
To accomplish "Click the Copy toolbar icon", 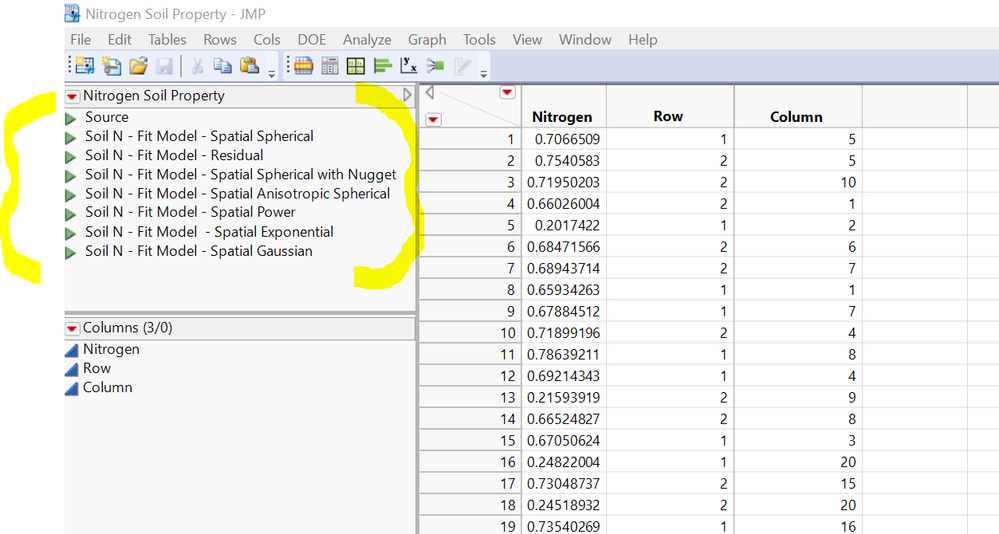I will click(x=222, y=66).
